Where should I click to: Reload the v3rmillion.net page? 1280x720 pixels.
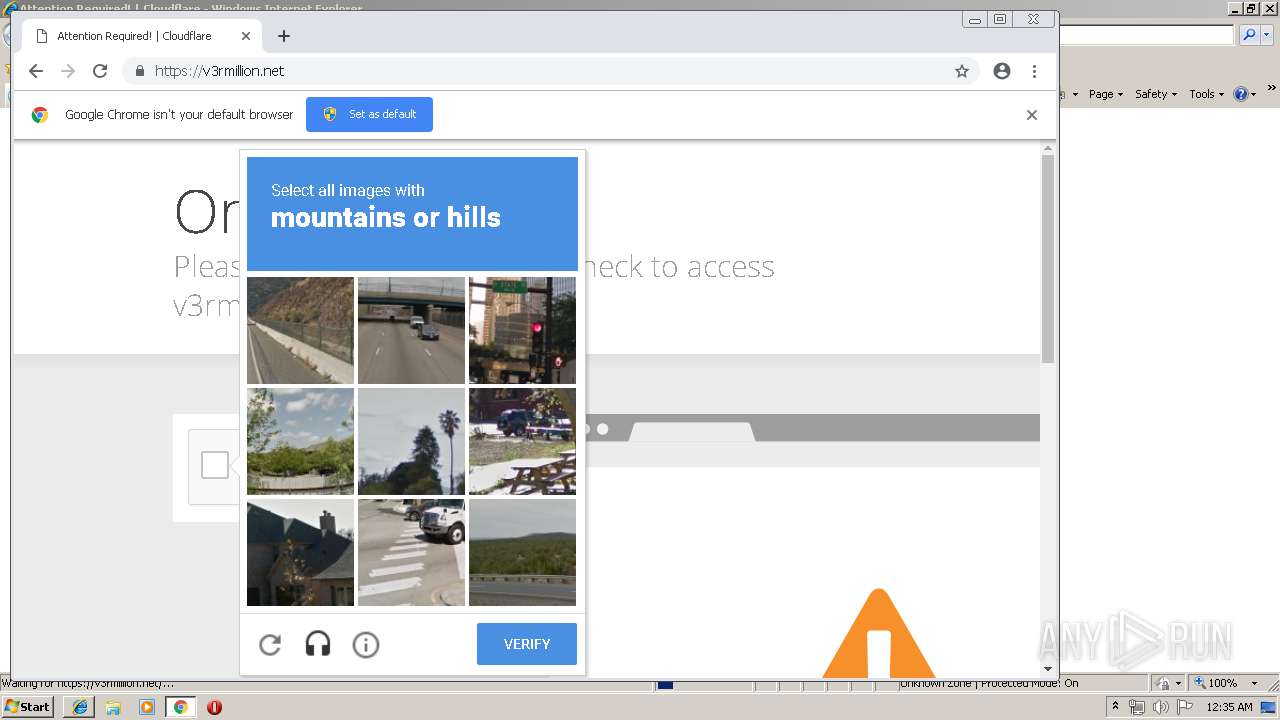100,71
